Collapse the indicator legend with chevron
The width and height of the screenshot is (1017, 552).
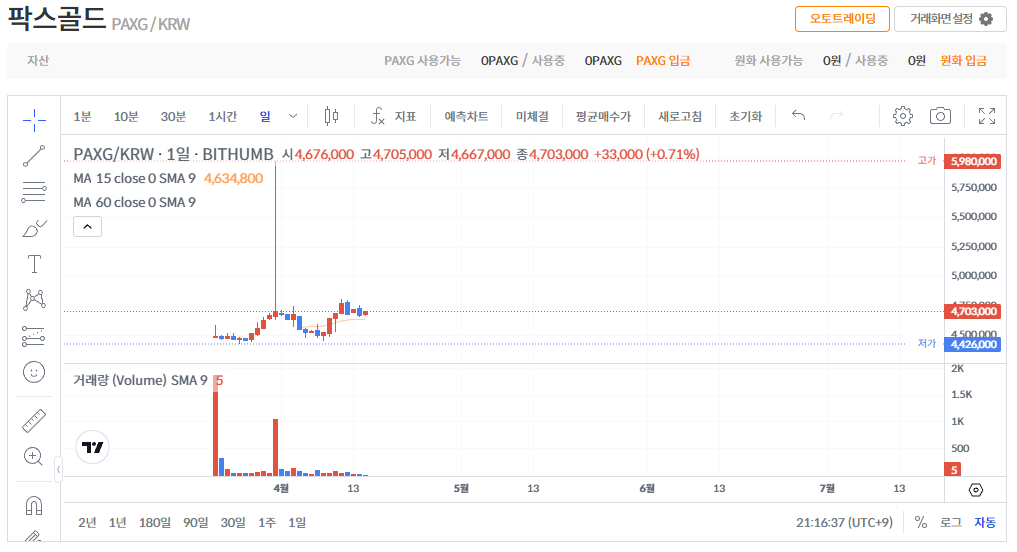[x=88, y=226]
